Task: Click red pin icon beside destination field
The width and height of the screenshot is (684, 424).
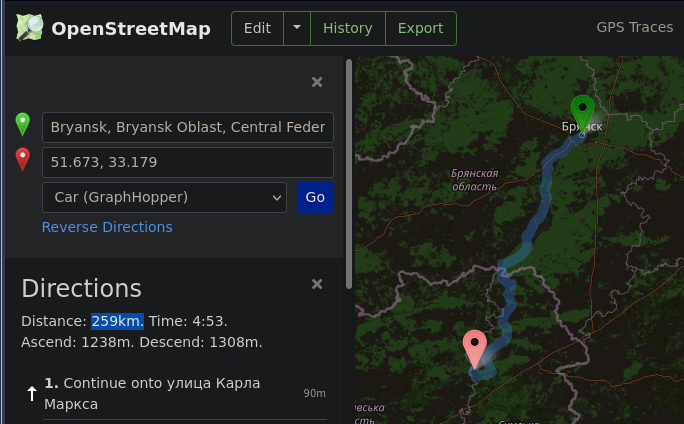Action: click(23, 159)
